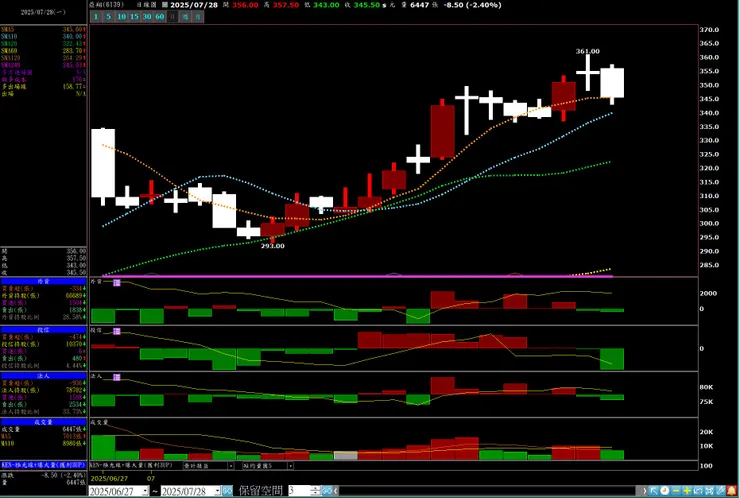The height and width of the screenshot is (498, 740).
Task: Click the round pie-chart icon in bottom toolbar
Action: 665,491
